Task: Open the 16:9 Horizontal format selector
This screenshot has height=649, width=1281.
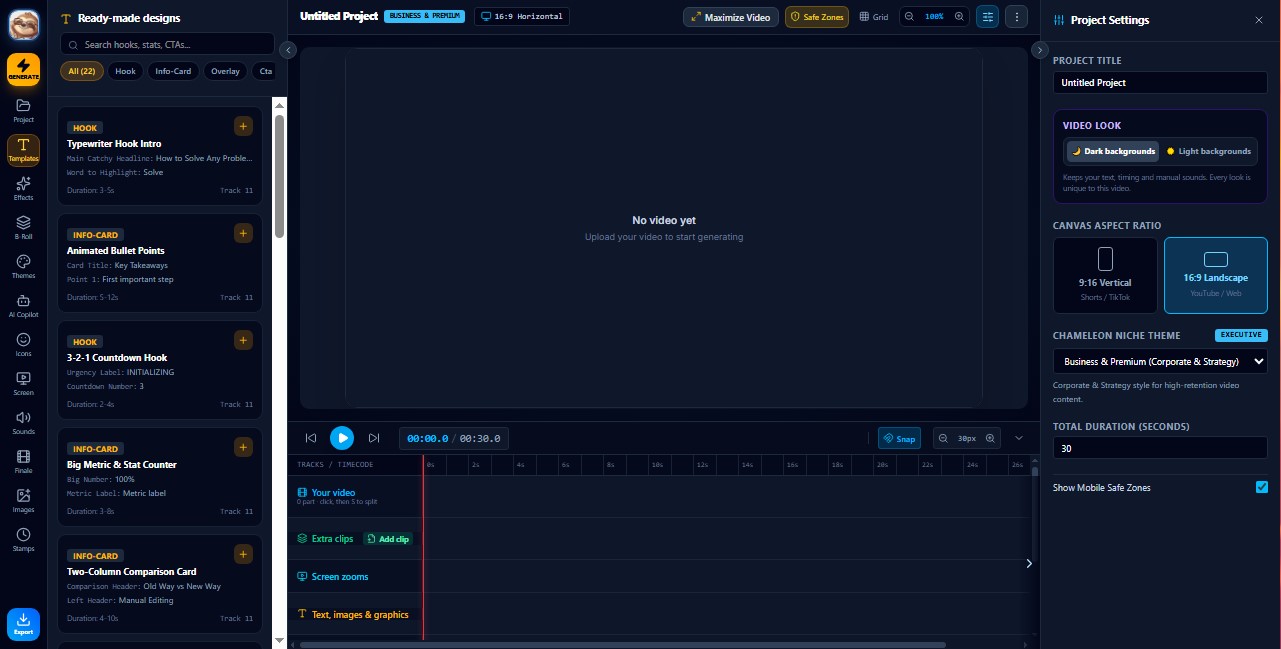Action: [522, 17]
